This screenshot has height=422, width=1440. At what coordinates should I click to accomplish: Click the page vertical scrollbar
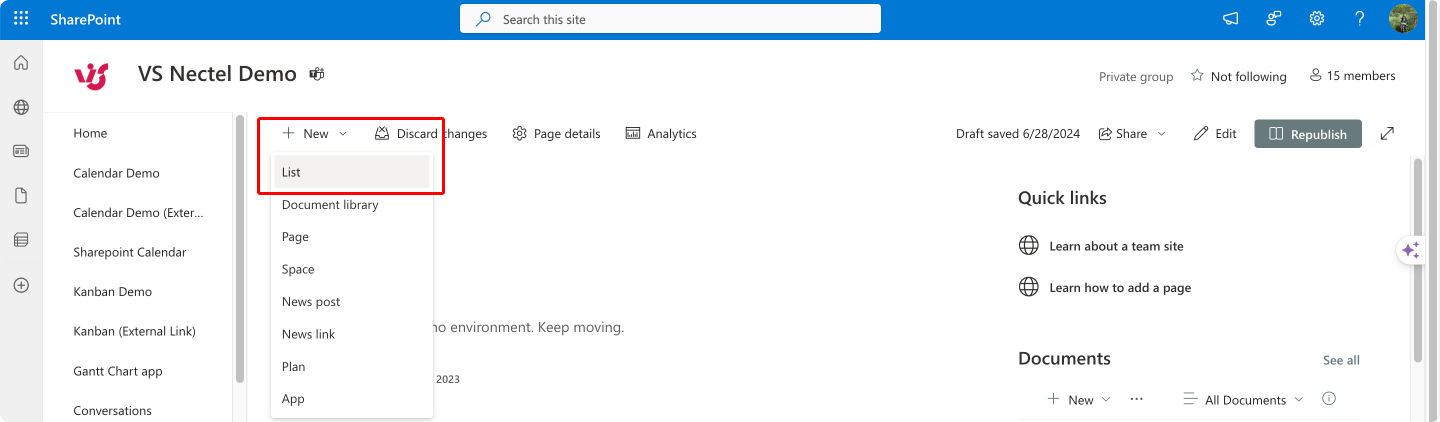[x=1417, y=260]
